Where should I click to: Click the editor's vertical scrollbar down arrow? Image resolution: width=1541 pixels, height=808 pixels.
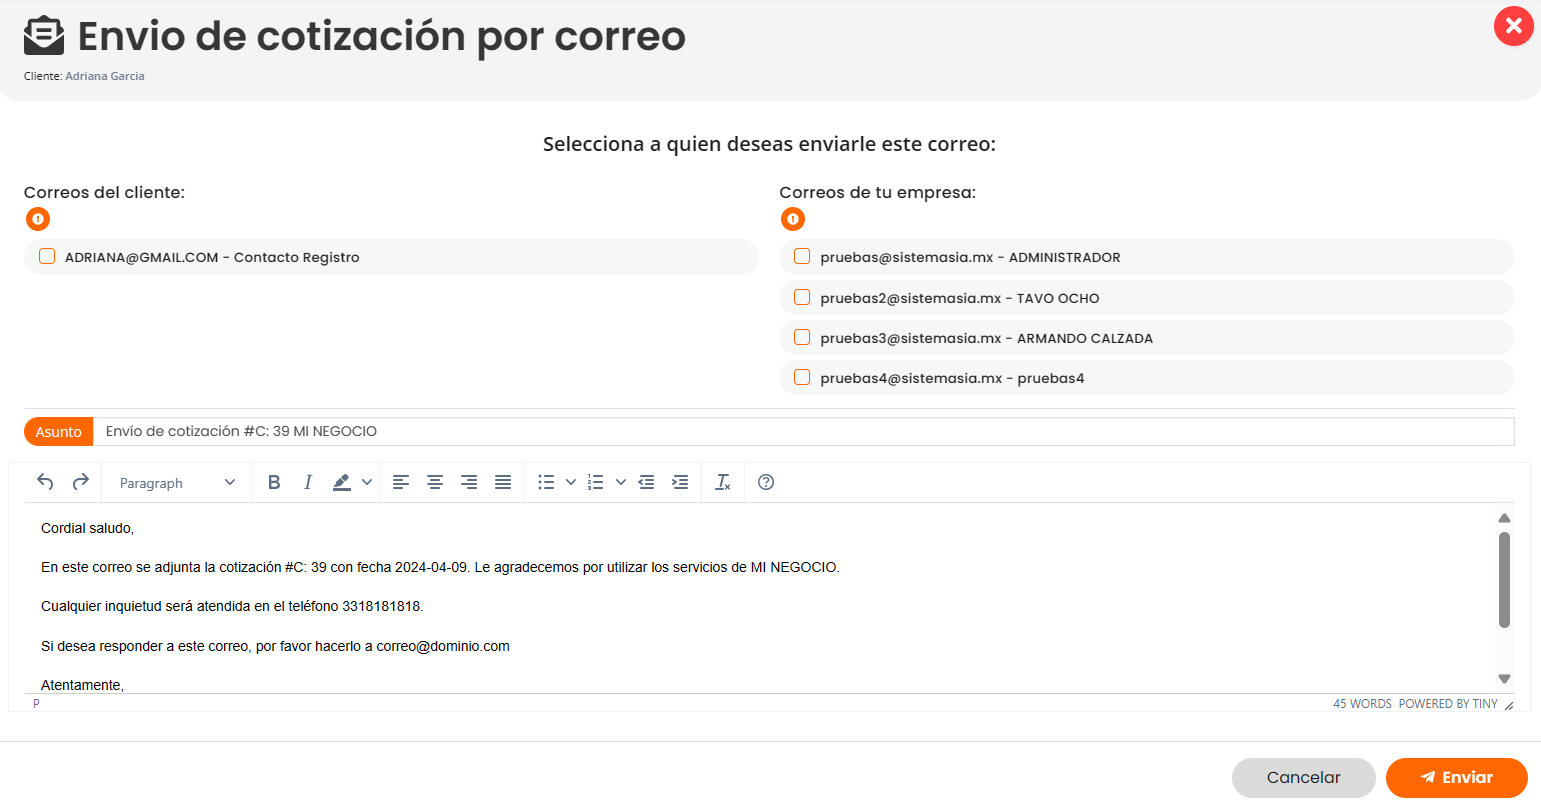[1504, 679]
